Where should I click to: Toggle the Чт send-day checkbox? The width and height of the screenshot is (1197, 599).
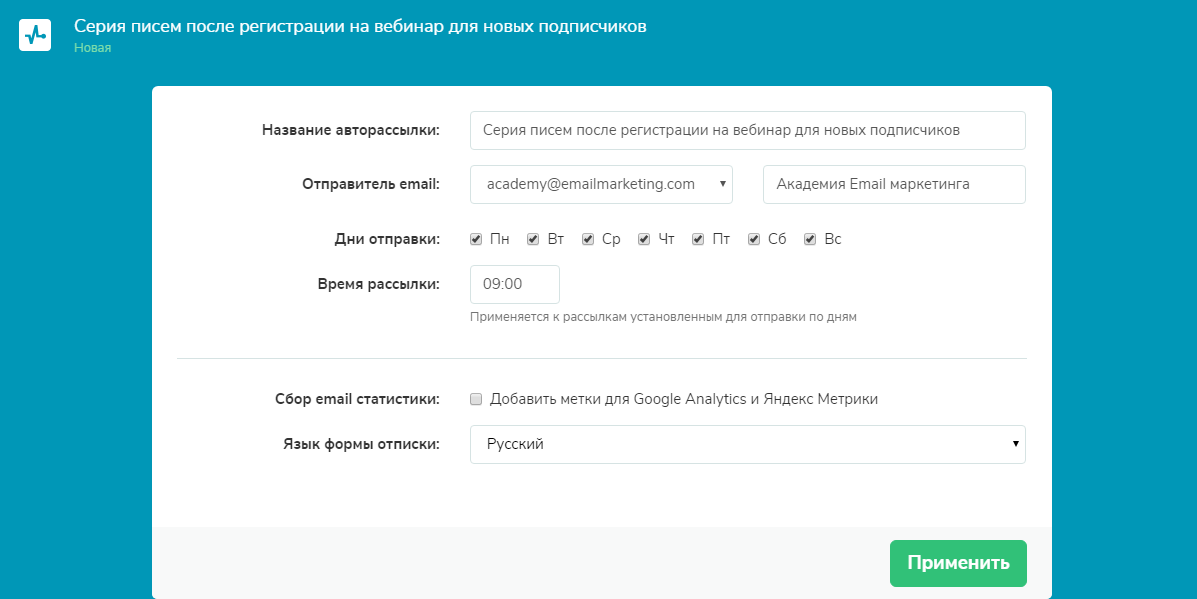tap(644, 240)
